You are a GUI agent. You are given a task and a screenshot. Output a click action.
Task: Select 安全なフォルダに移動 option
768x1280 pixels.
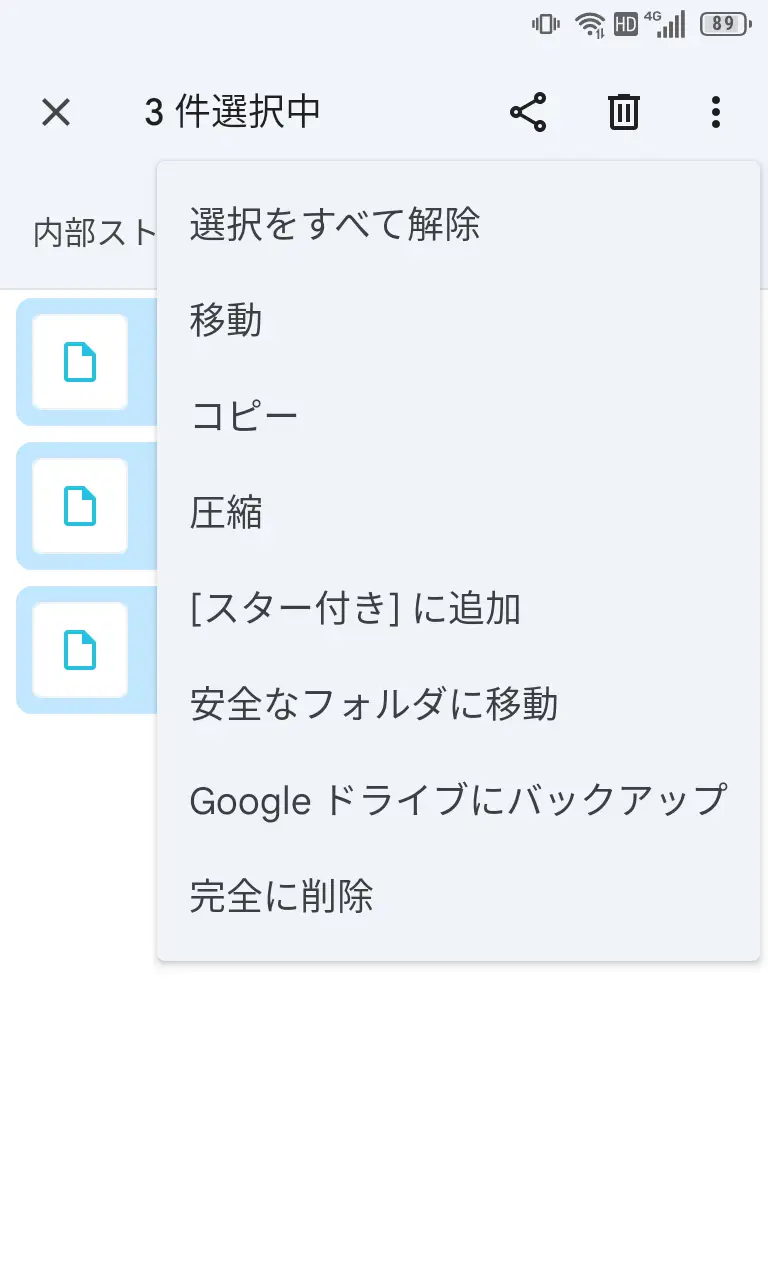coord(374,705)
